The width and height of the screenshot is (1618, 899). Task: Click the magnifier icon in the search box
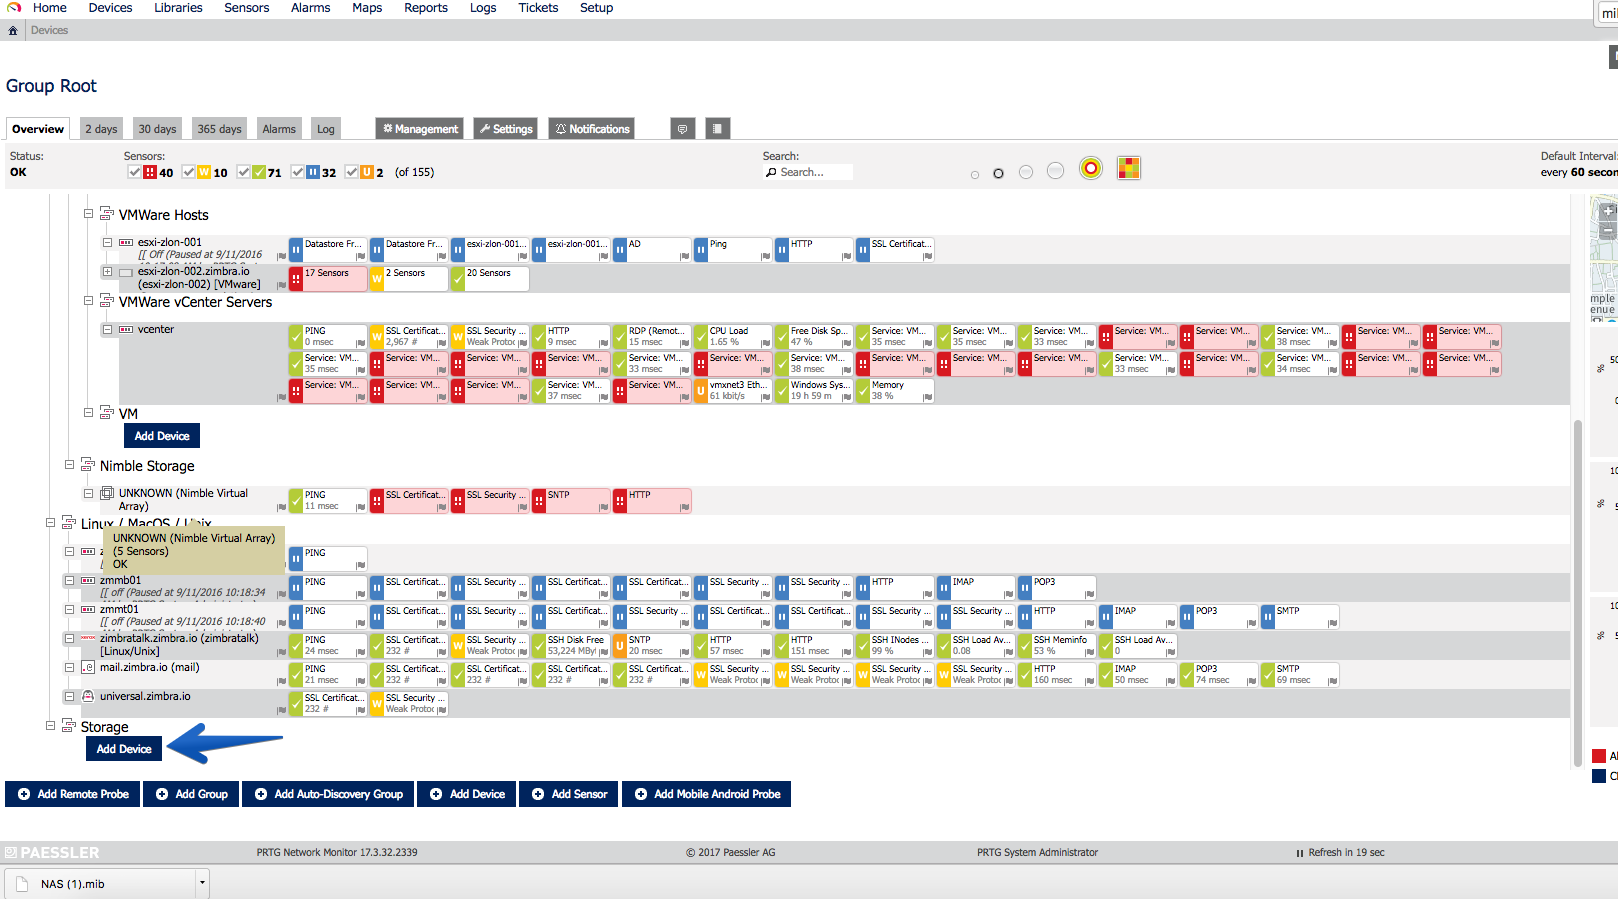[771, 172]
